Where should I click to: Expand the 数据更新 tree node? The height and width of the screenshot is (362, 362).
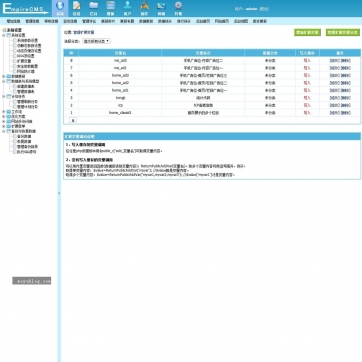(4, 76)
